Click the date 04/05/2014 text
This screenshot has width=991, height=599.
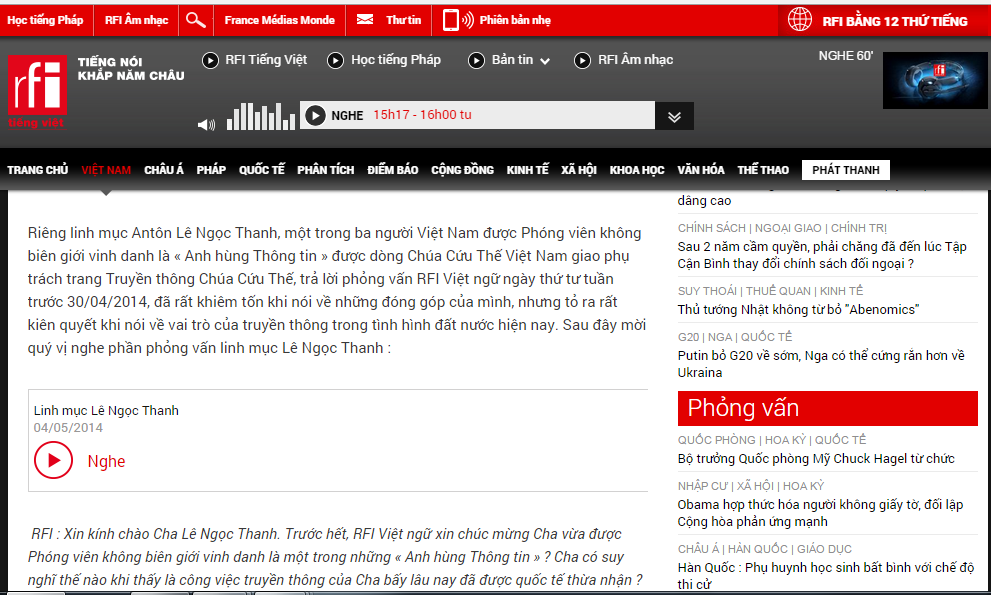(x=68, y=428)
